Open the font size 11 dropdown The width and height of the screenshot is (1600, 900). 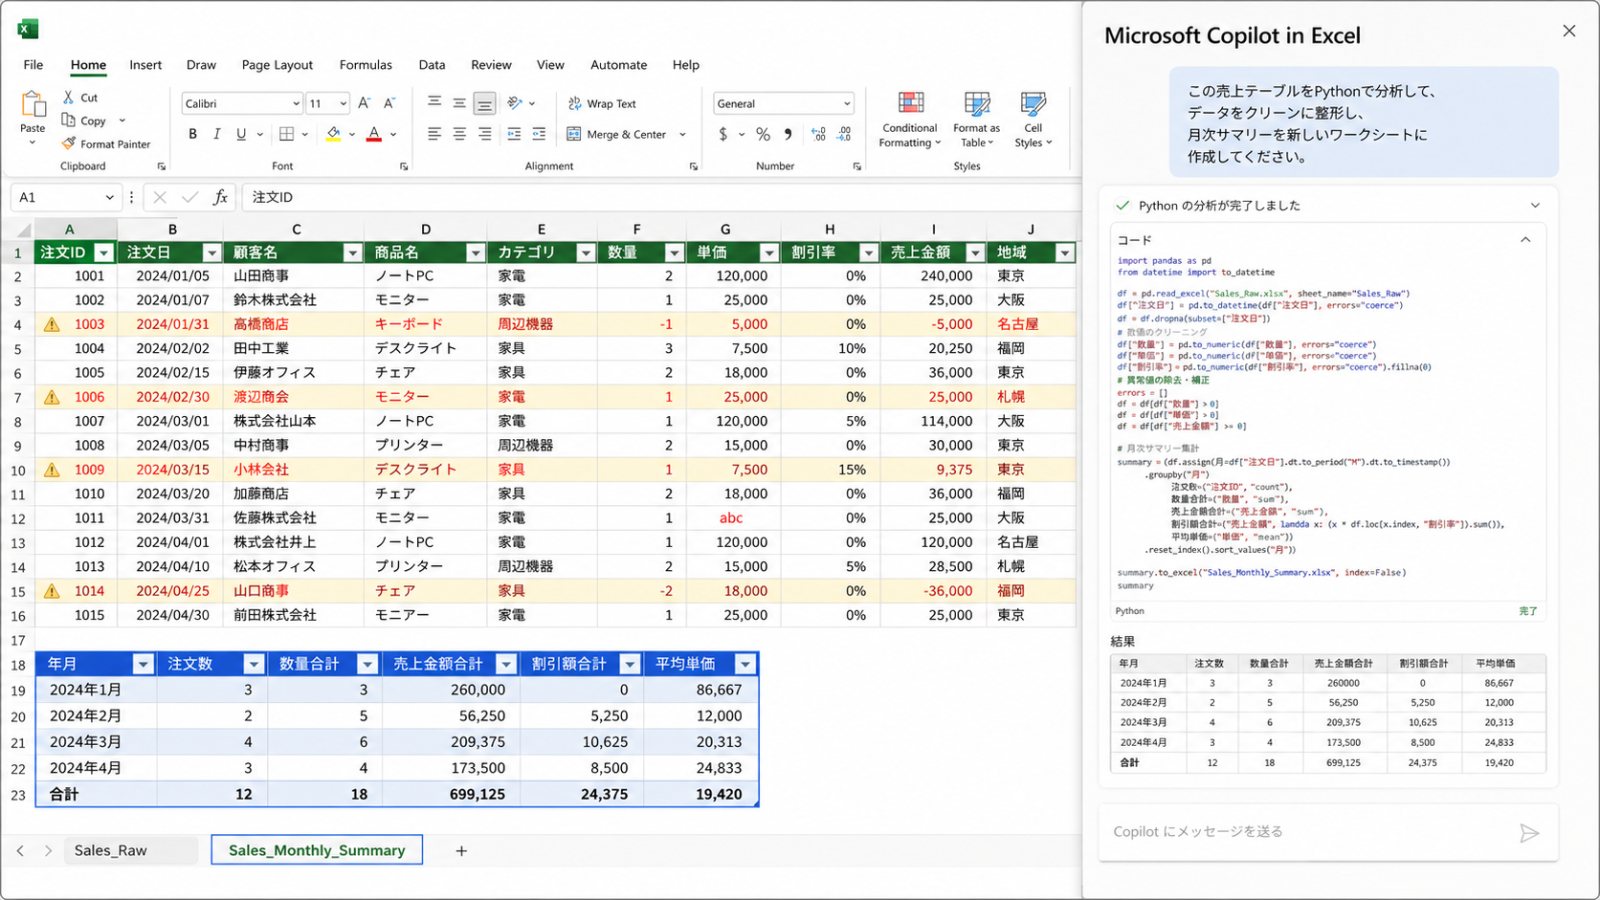click(343, 103)
